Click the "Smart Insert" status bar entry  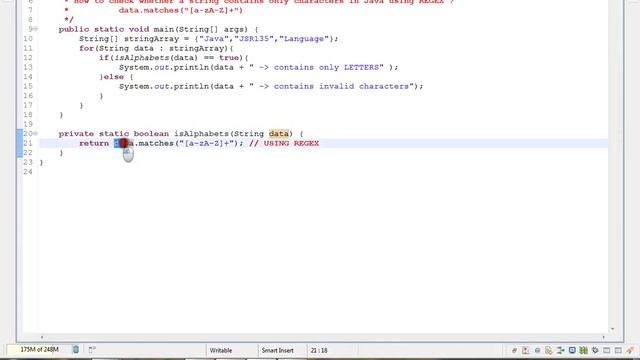pos(278,350)
